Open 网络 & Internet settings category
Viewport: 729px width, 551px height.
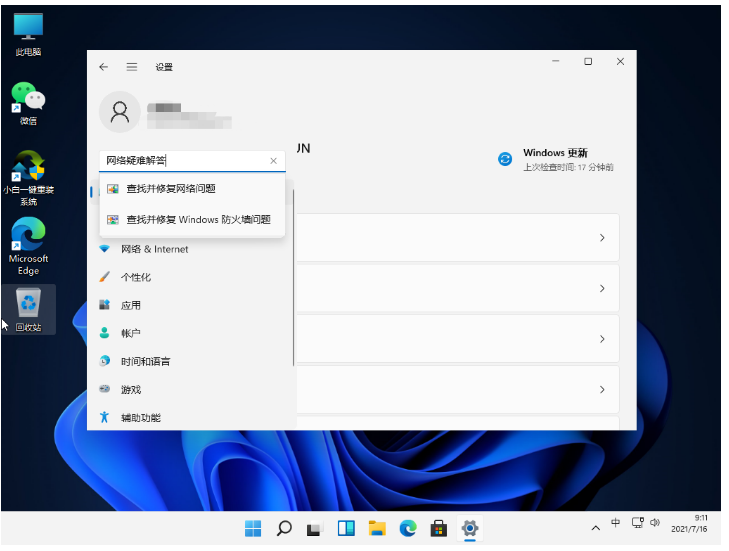[x=154, y=249]
